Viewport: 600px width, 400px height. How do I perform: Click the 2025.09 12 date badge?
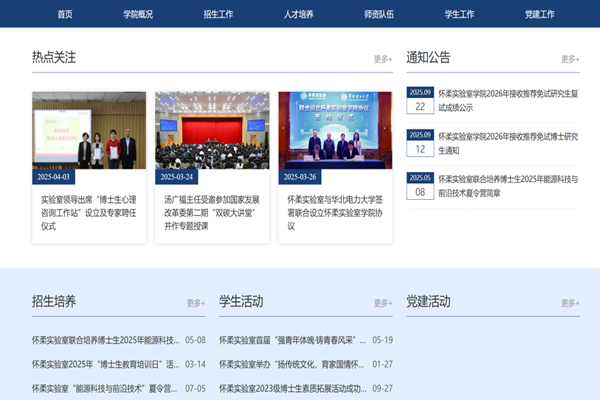click(420, 144)
